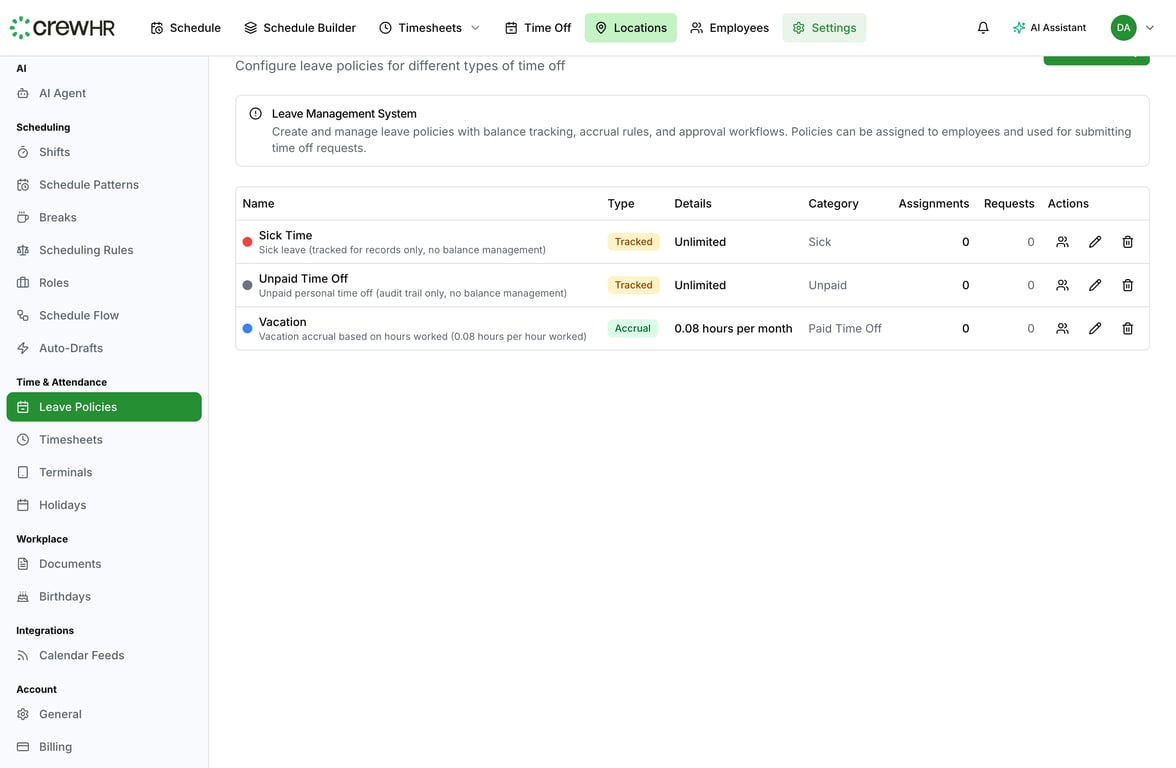Select Holidays in the sidebar
This screenshot has width=1176, height=768.
pyautogui.click(x=62, y=505)
